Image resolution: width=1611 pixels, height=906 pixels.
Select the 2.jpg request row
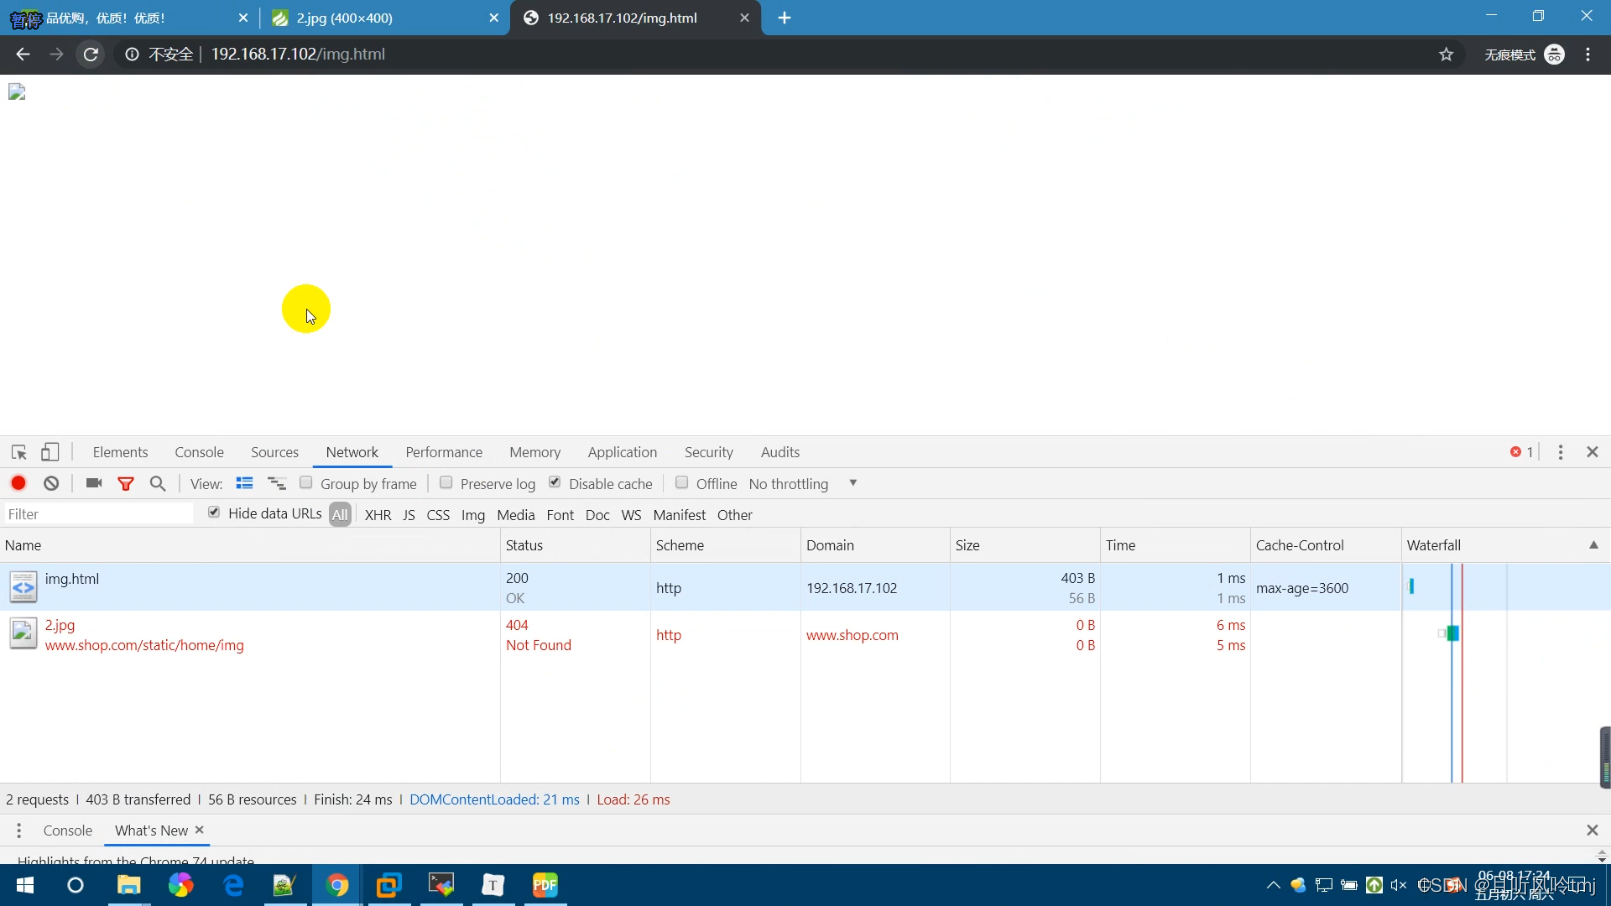[250, 635]
